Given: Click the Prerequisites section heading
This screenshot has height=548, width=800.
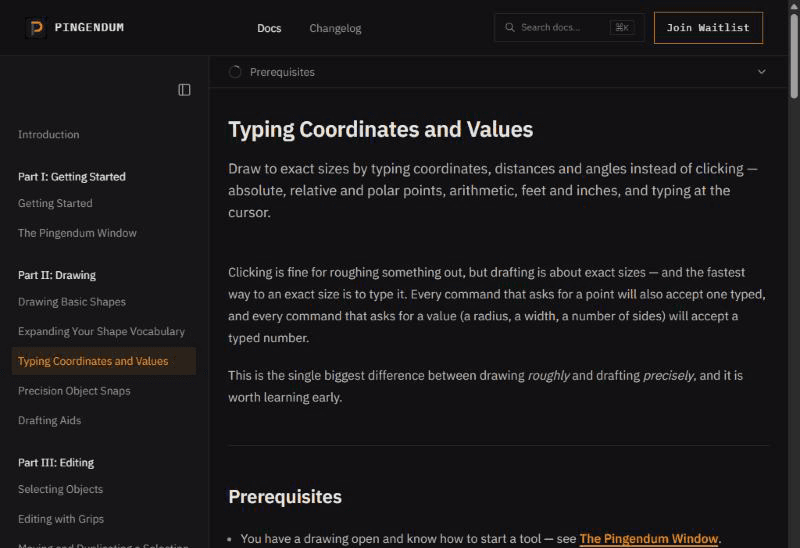Looking at the screenshot, I should point(285,497).
